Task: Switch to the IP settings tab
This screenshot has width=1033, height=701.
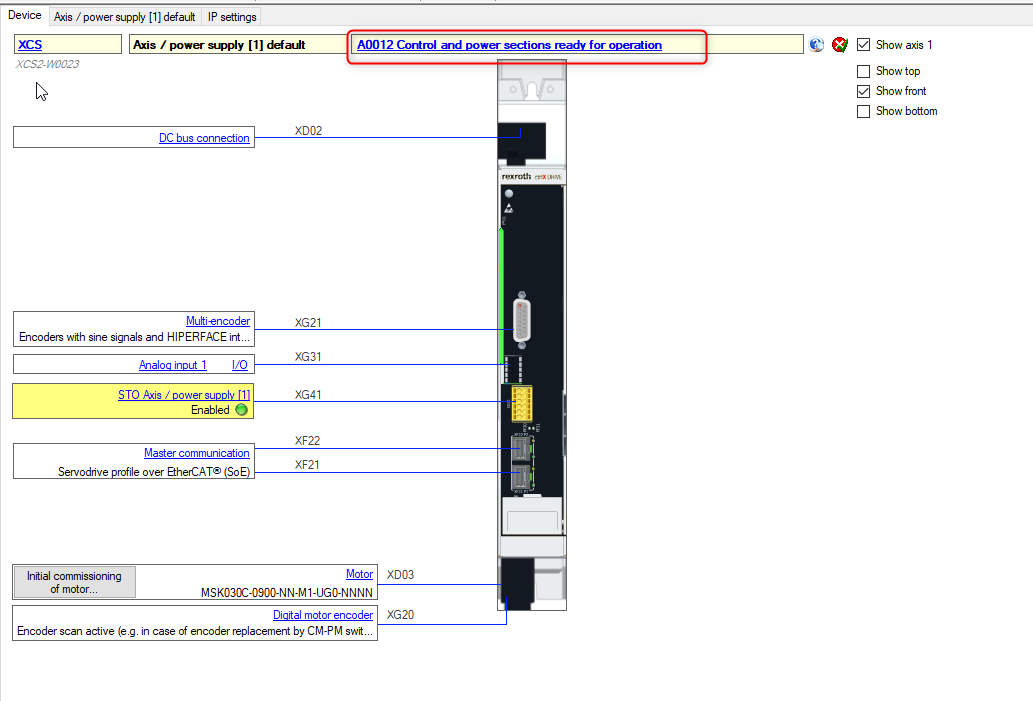Action: [x=232, y=17]
